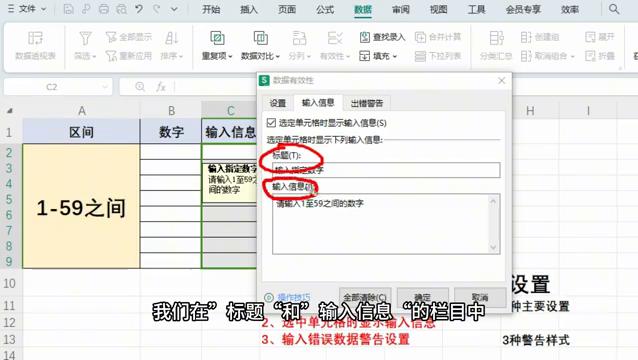
Task: Open the 填充 dropdown
Action: [378, 56]
